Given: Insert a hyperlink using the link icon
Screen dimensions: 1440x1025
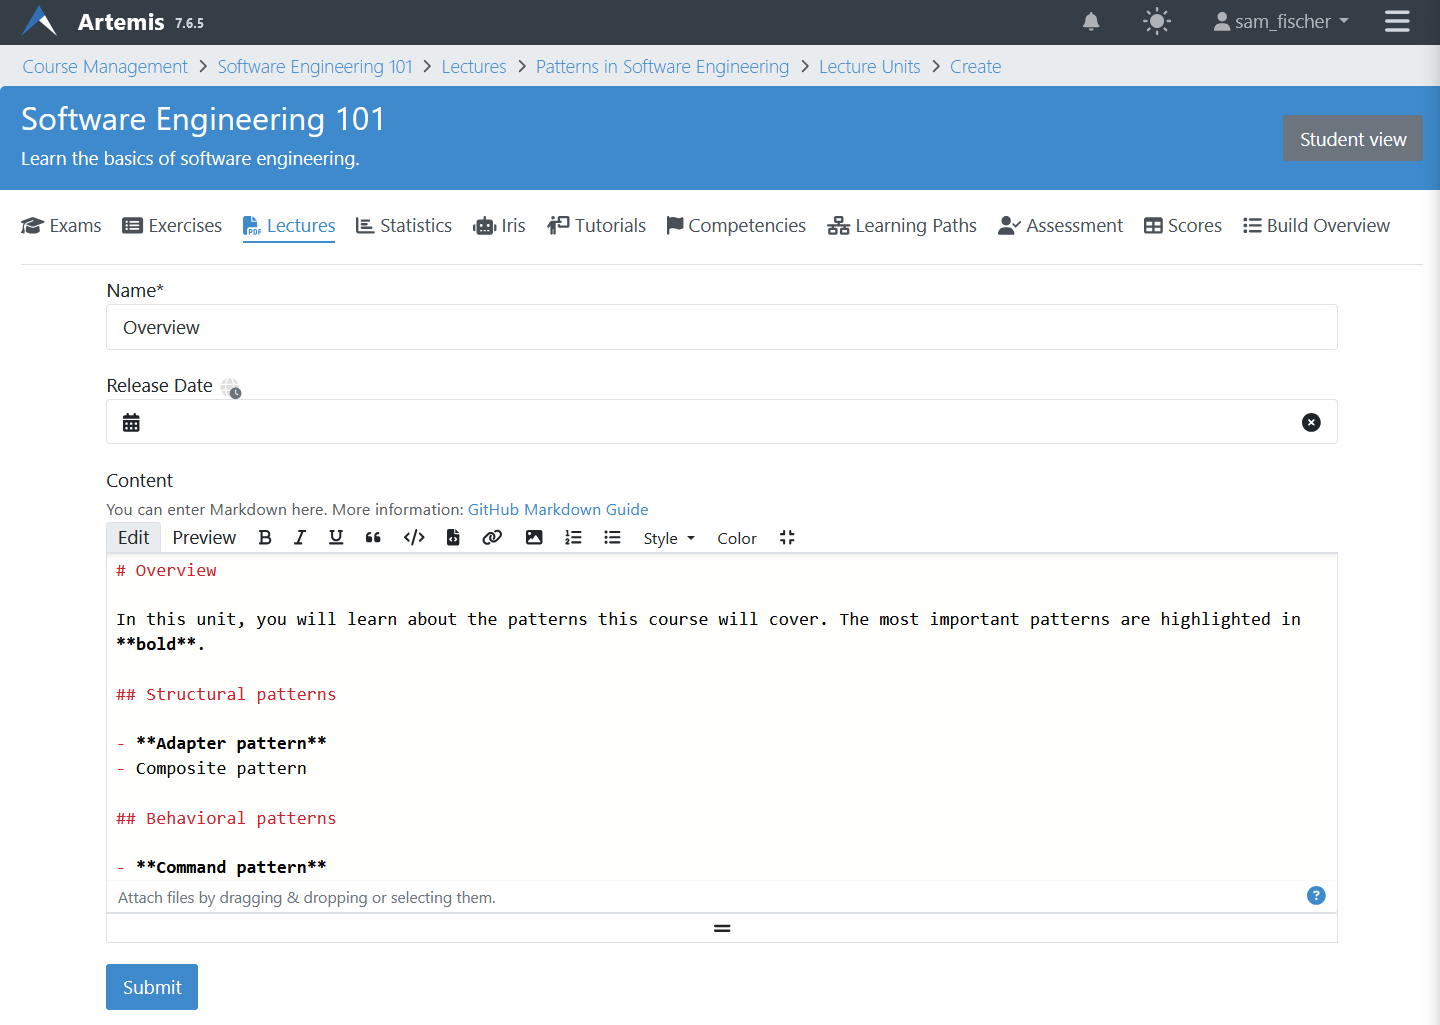Looking at the screenshot, I should [x=492, y=537].
